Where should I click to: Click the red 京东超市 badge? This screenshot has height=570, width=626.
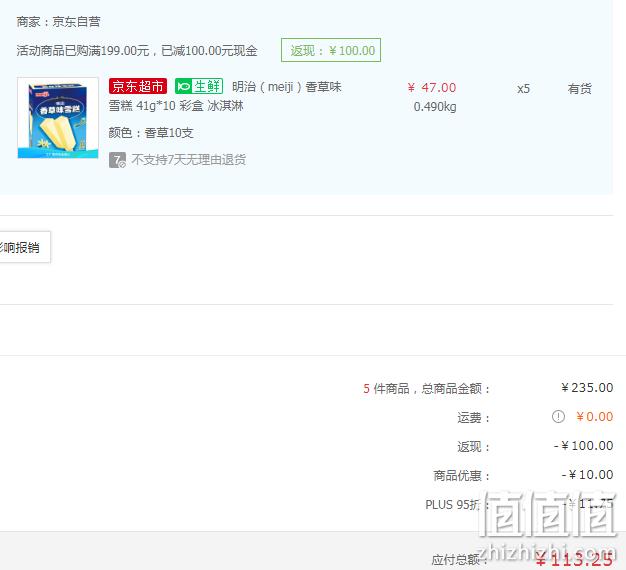pyautogui.click(x=138, y=86)
